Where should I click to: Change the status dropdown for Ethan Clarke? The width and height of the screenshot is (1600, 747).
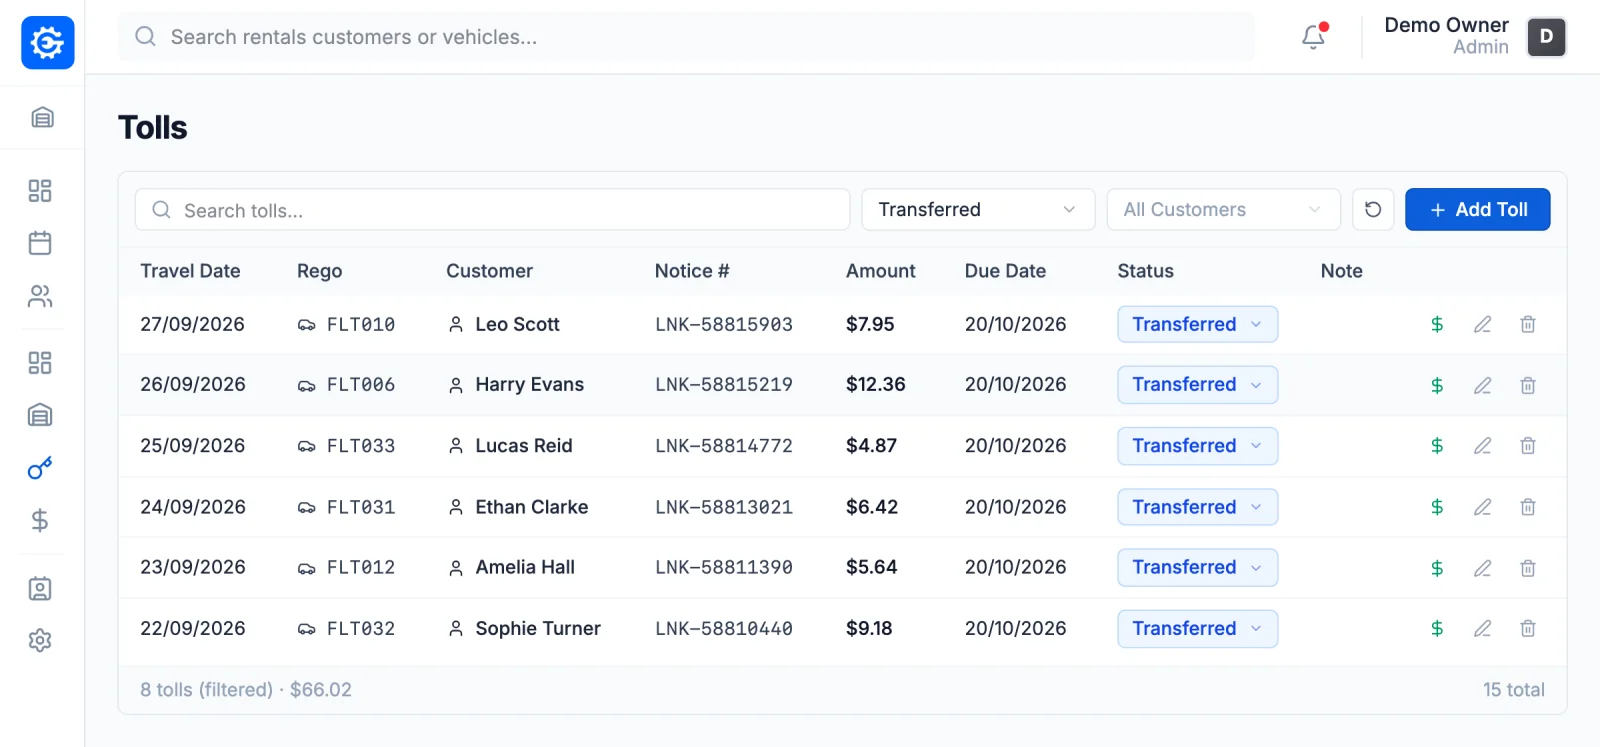(1198, 507)
